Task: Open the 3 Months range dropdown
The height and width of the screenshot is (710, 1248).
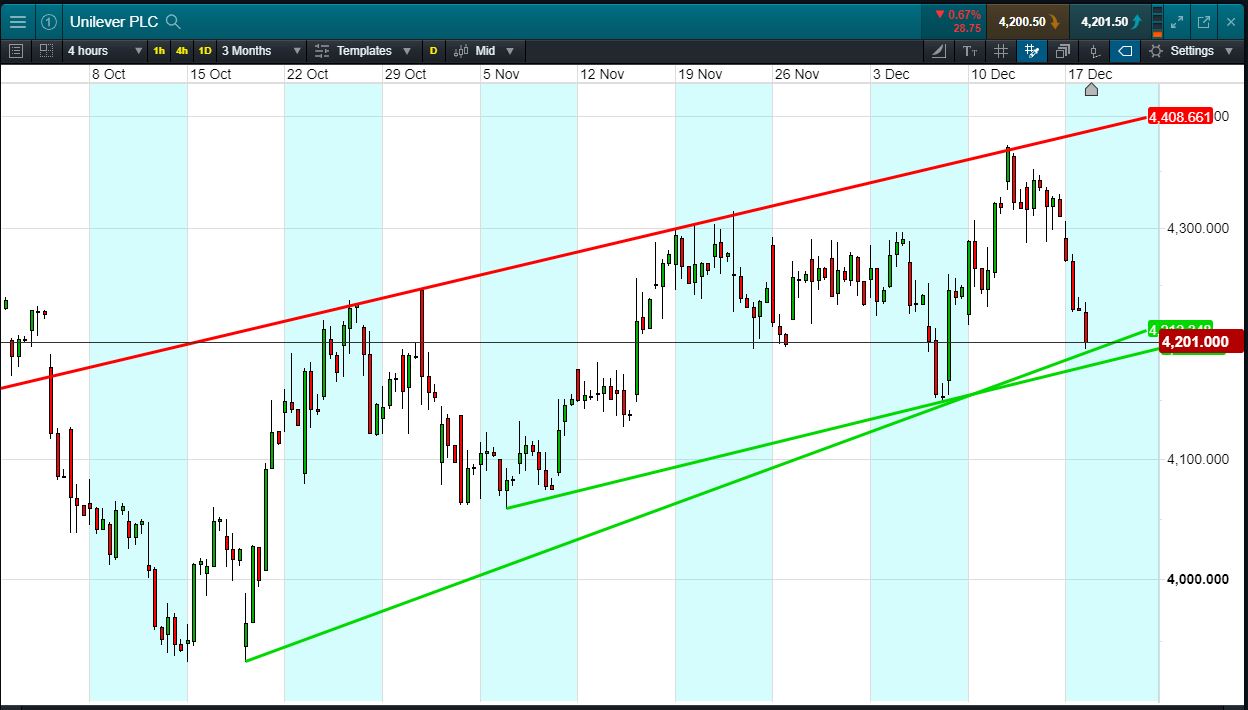Action: click(x=261, y=50)
